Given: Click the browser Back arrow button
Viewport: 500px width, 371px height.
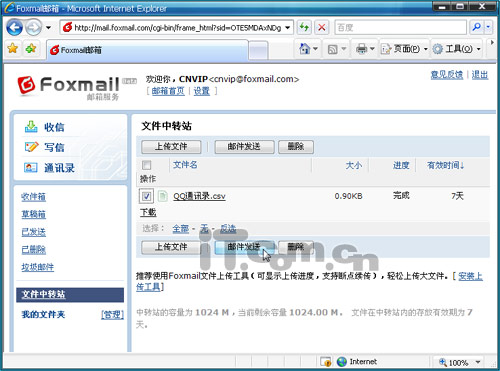Looking at the screenshot, I should [x=15, y=27].
